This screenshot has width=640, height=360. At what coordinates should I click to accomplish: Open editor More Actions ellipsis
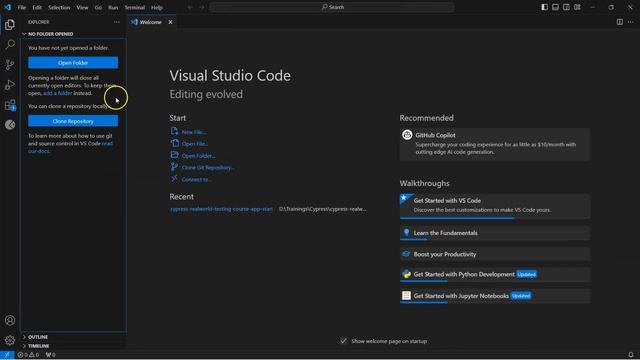631,22
